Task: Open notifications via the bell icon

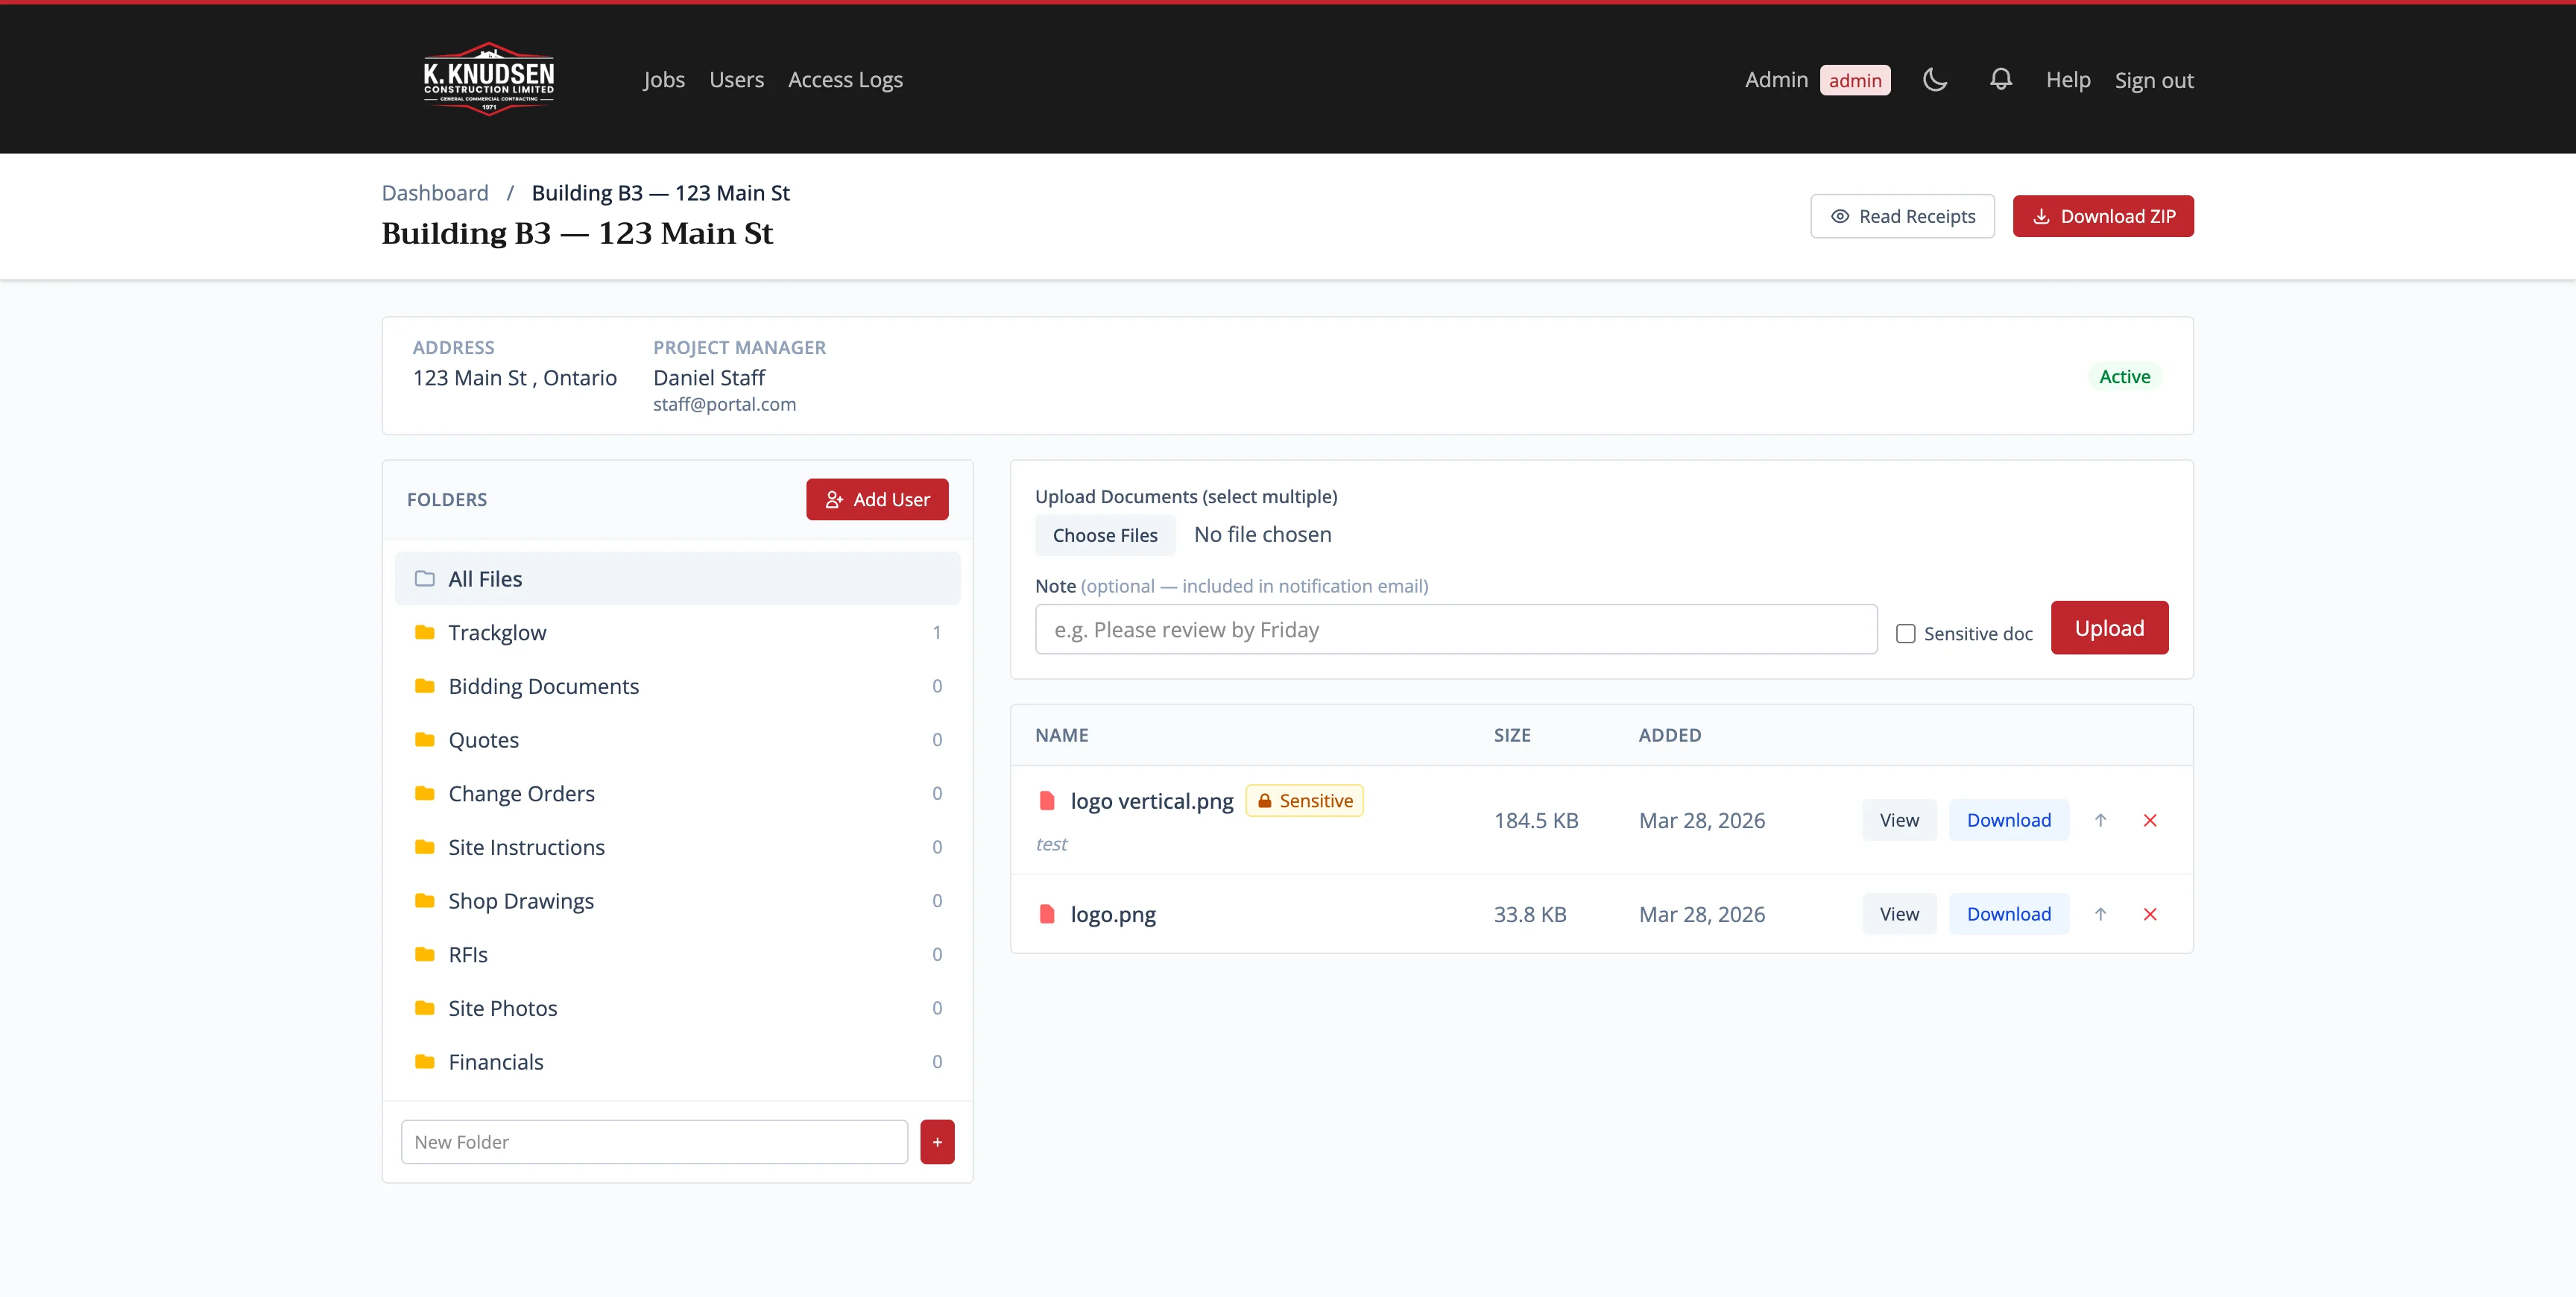Action: coord(2001,79)
